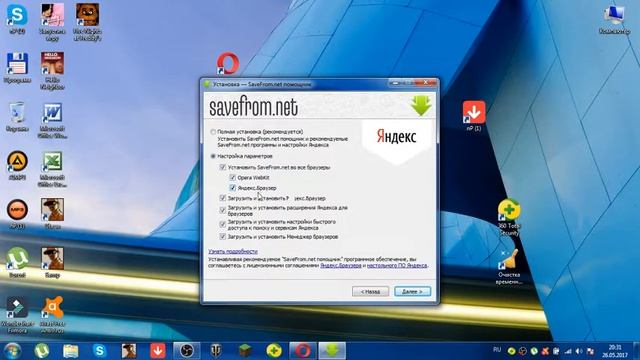Click the Далее next button

(412, 291)
